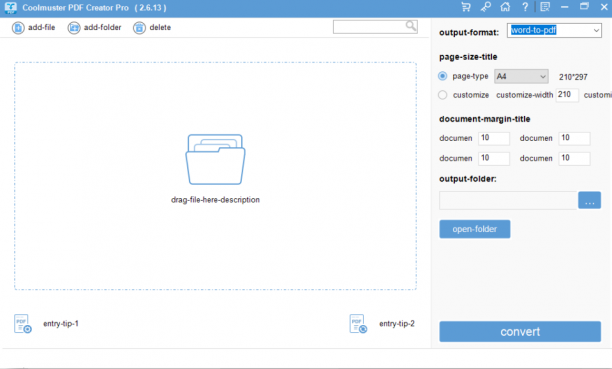Click the delete label in toolbar

[x=160, y=27]
